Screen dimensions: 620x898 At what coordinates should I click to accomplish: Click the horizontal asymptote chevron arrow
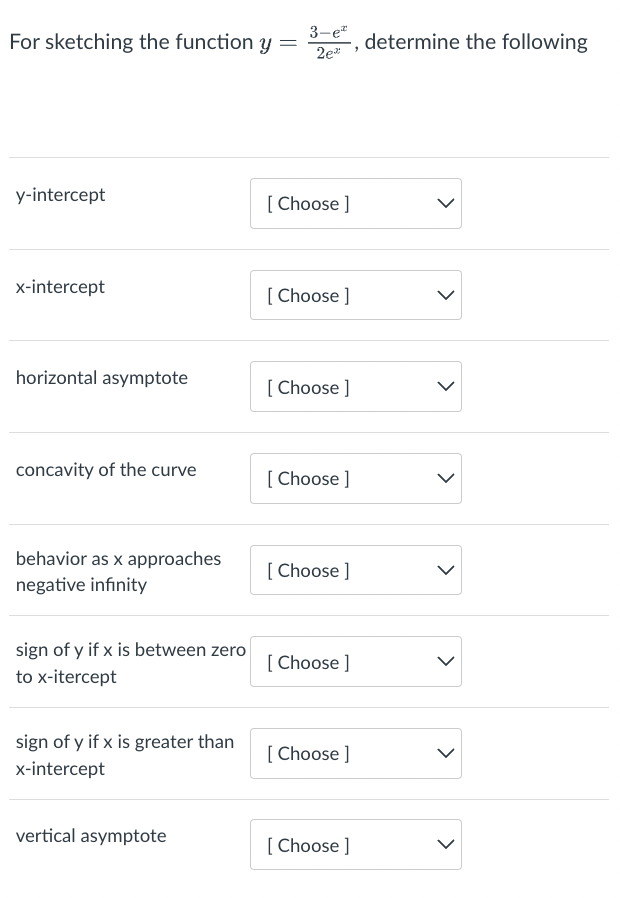(445, 387)
